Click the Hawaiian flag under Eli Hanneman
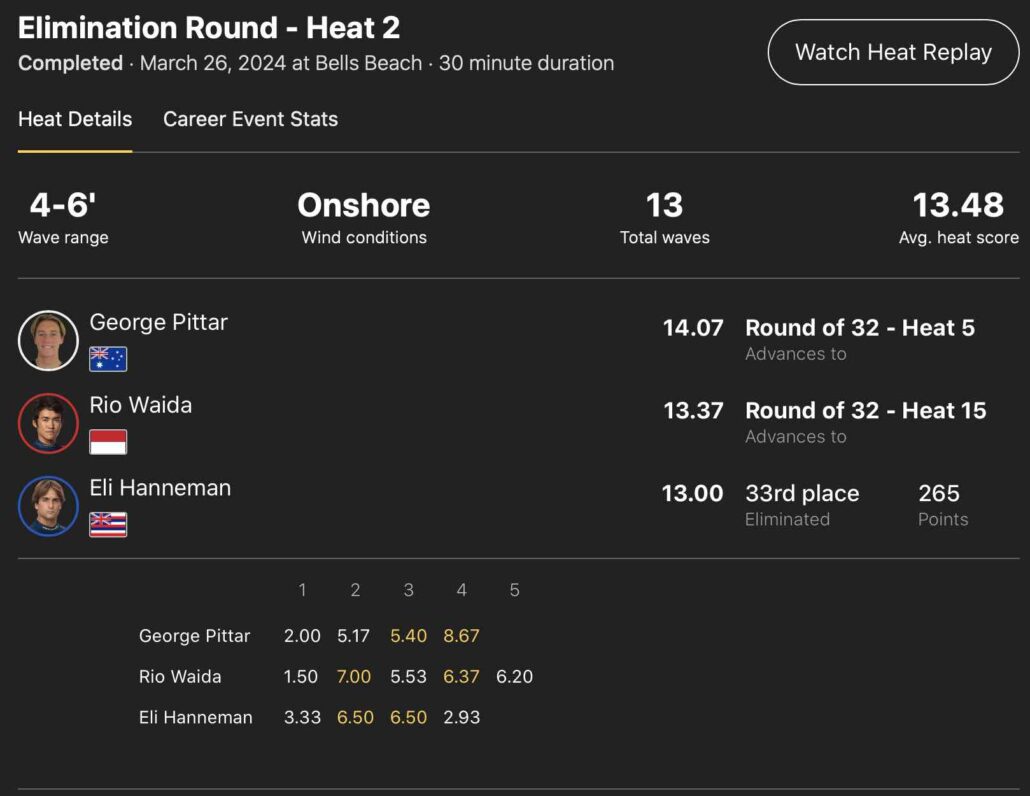 point(108,524)
